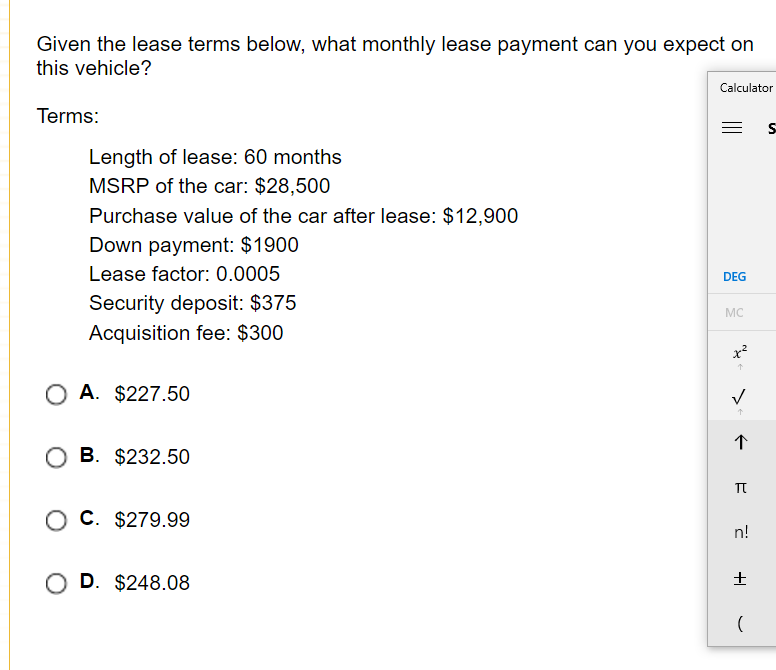Viewport: 776px width, 670px height.
Task: Click the Calculator window title
Action: pos(746,88)
